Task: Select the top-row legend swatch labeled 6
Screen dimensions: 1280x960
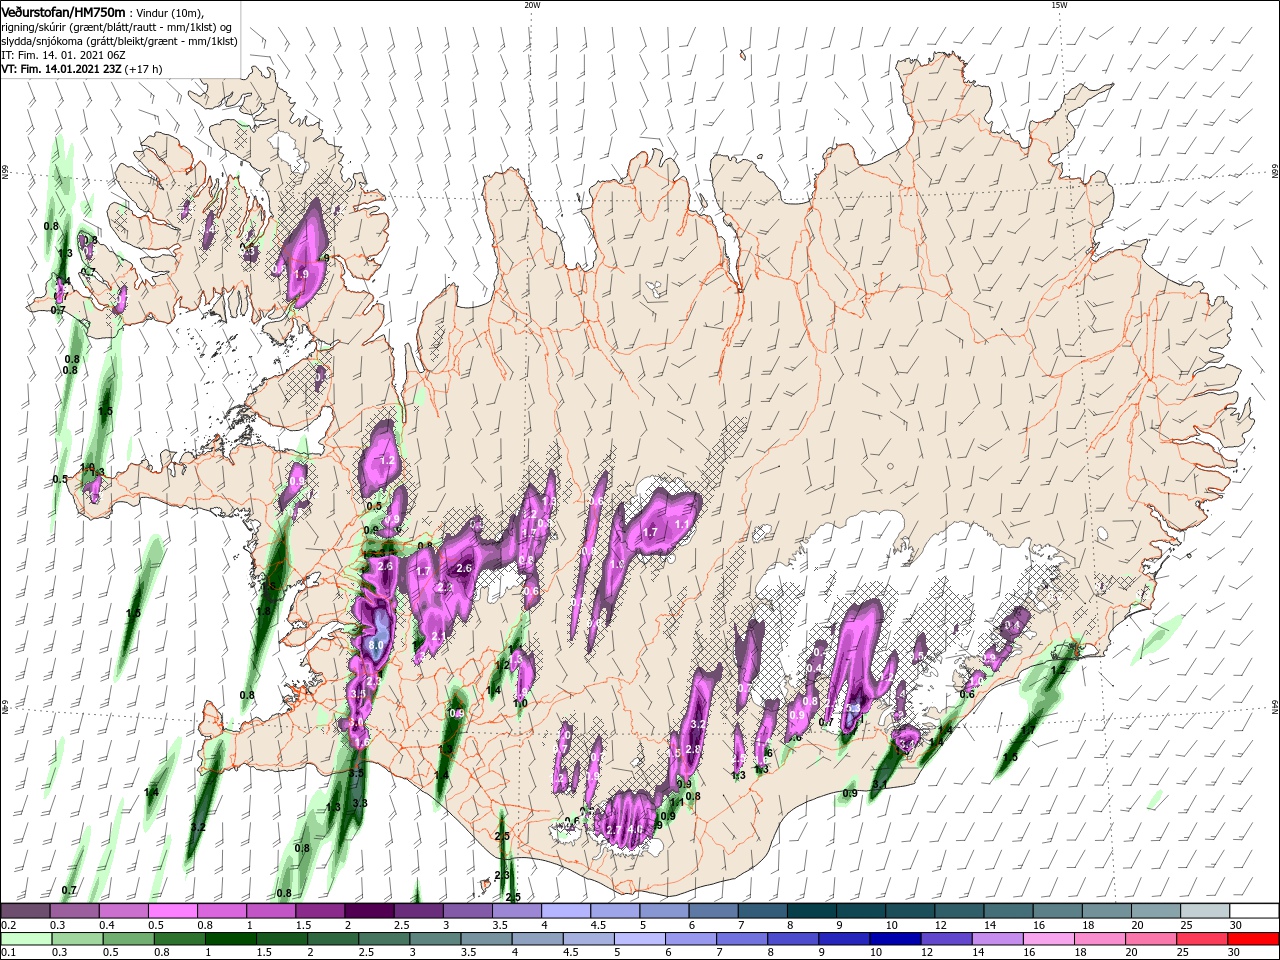Action: tap(713, 911)
